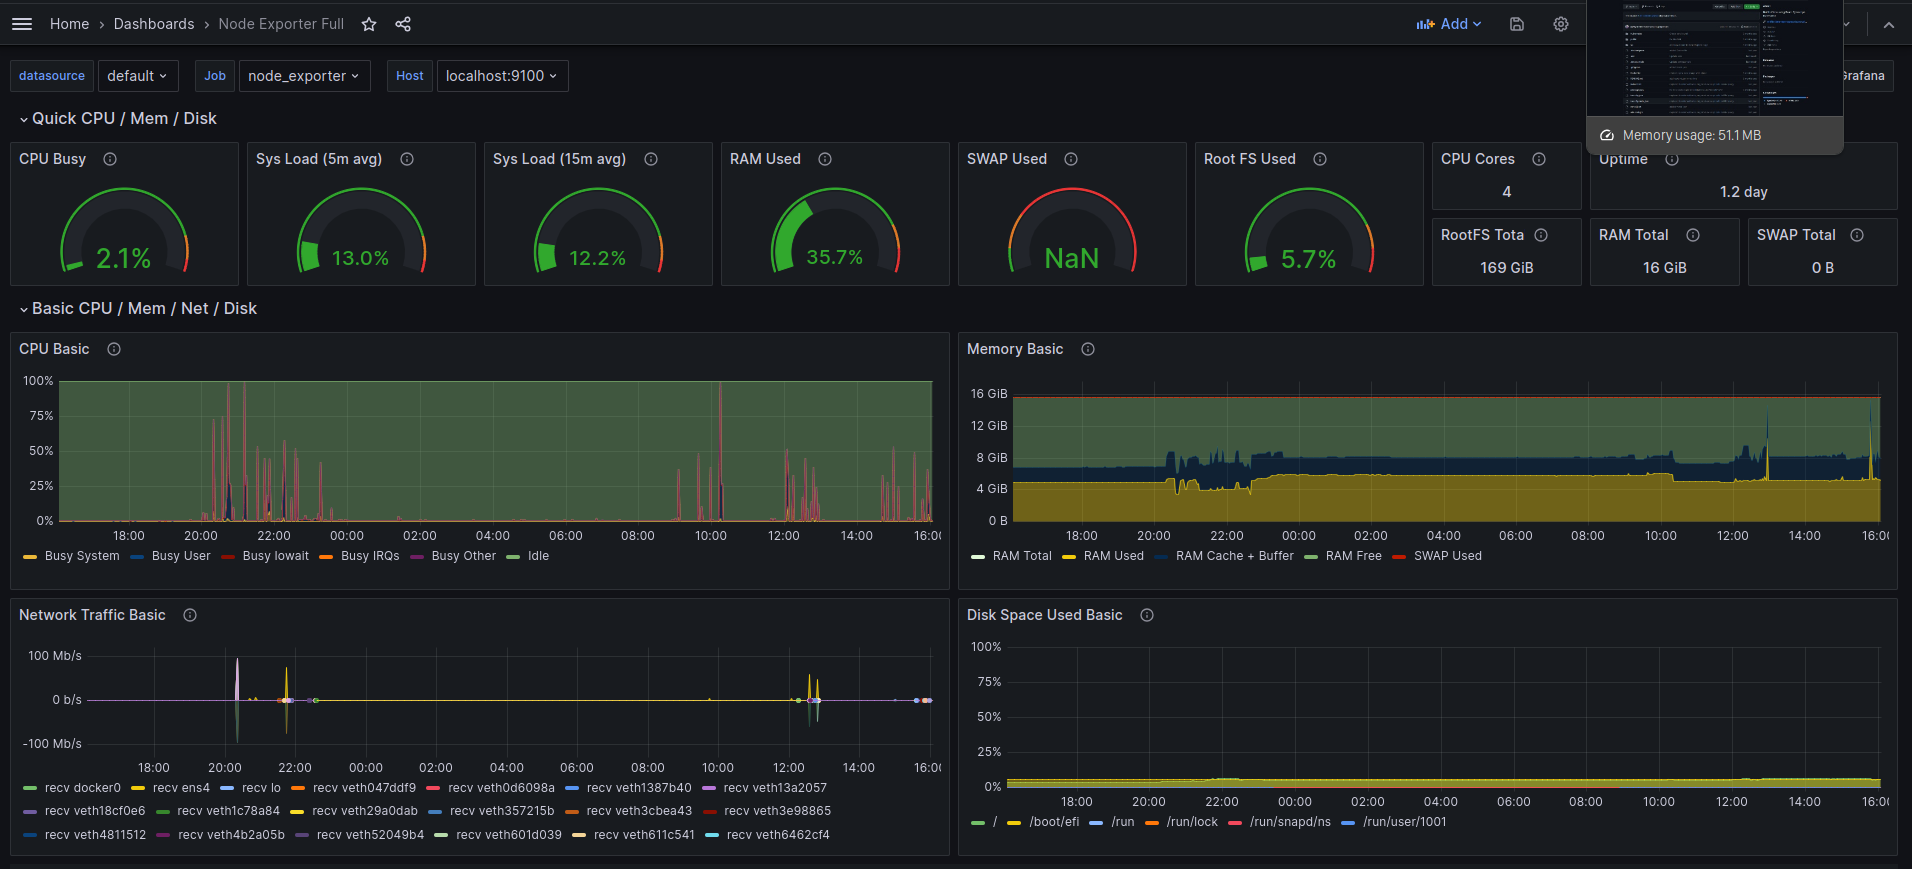The height and width of the screenshot is (869, 1912).
Task: Click the Network Traffic Basic info icon
Action: pyautogui.click(x=190, y=615)
